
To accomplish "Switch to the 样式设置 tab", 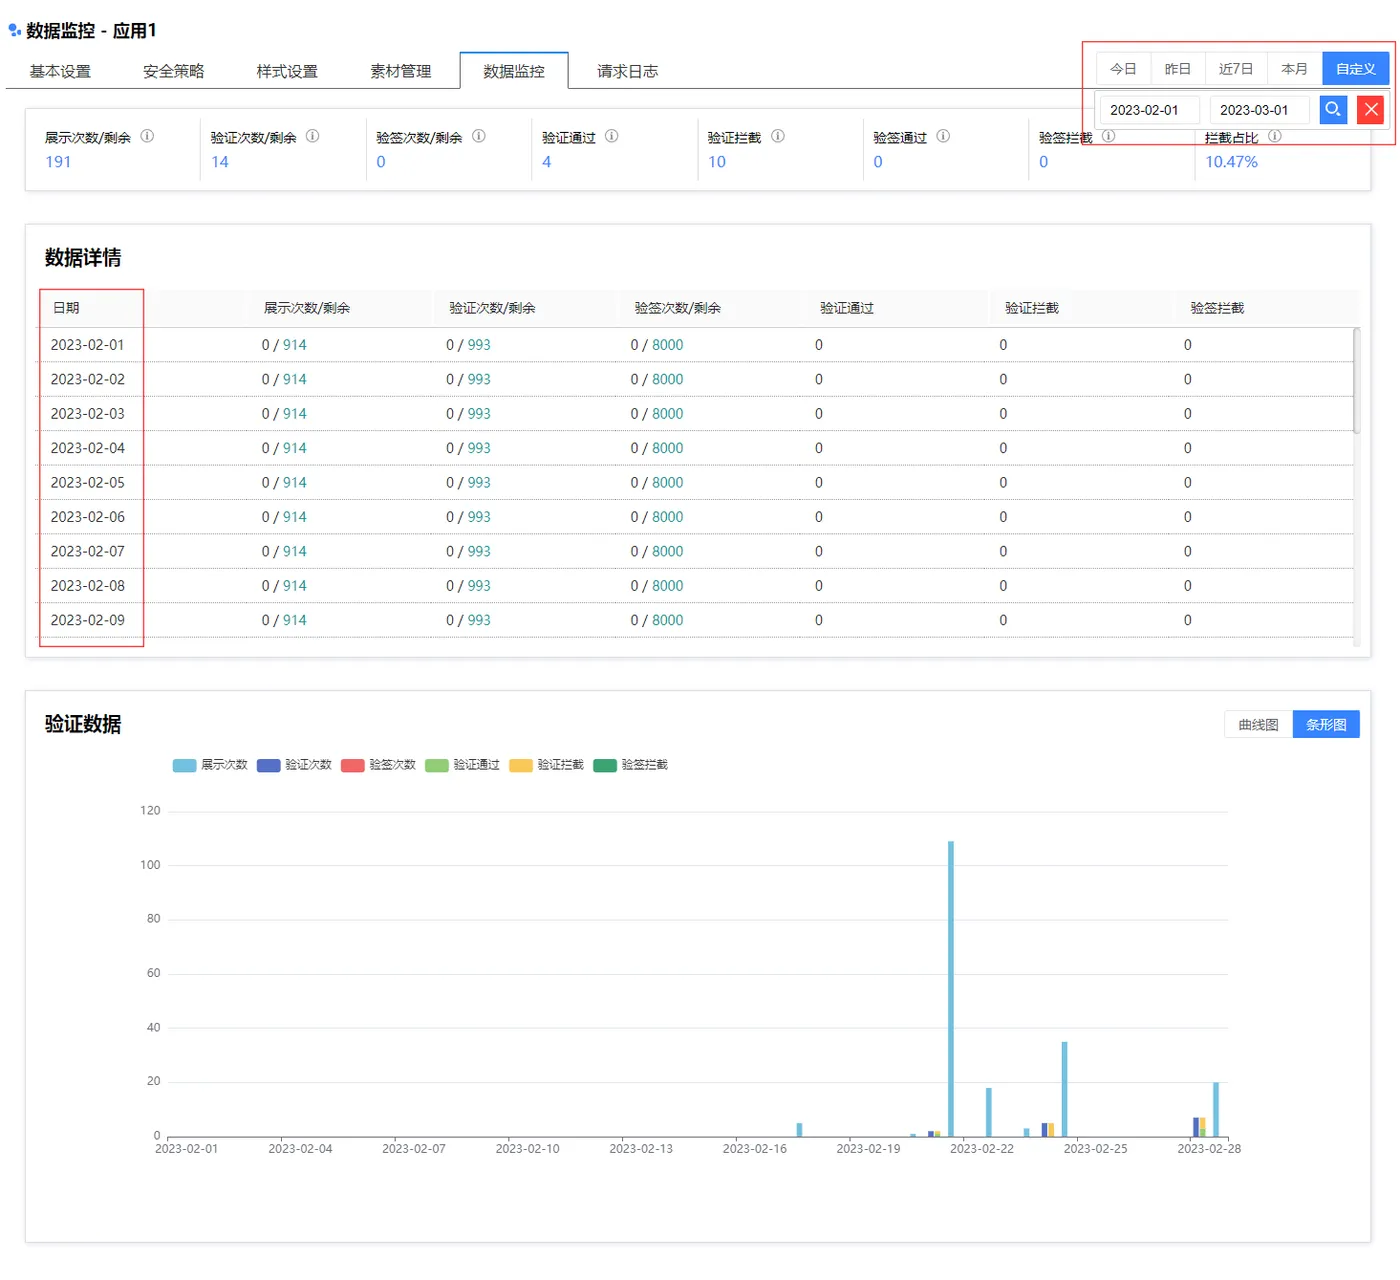I will pyautogui.click(x=287, y=71).
